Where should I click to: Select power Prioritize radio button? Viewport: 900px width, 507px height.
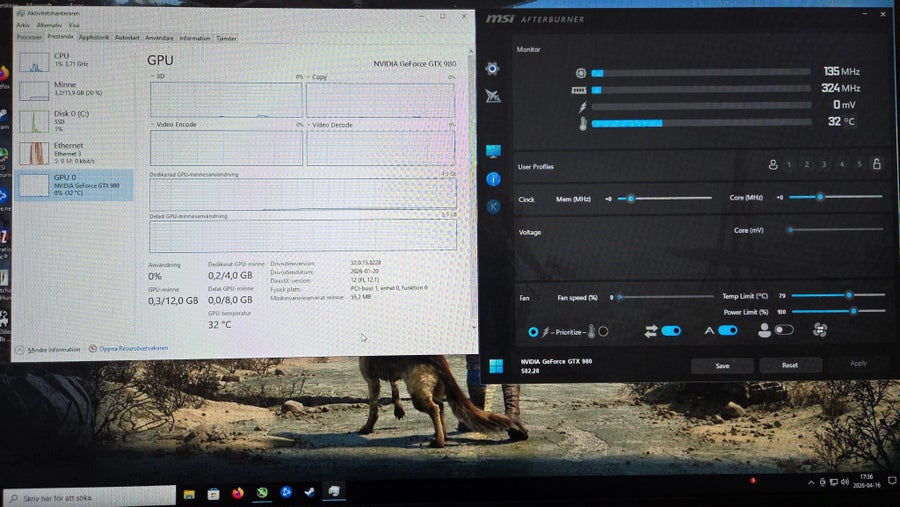(533, 332)
